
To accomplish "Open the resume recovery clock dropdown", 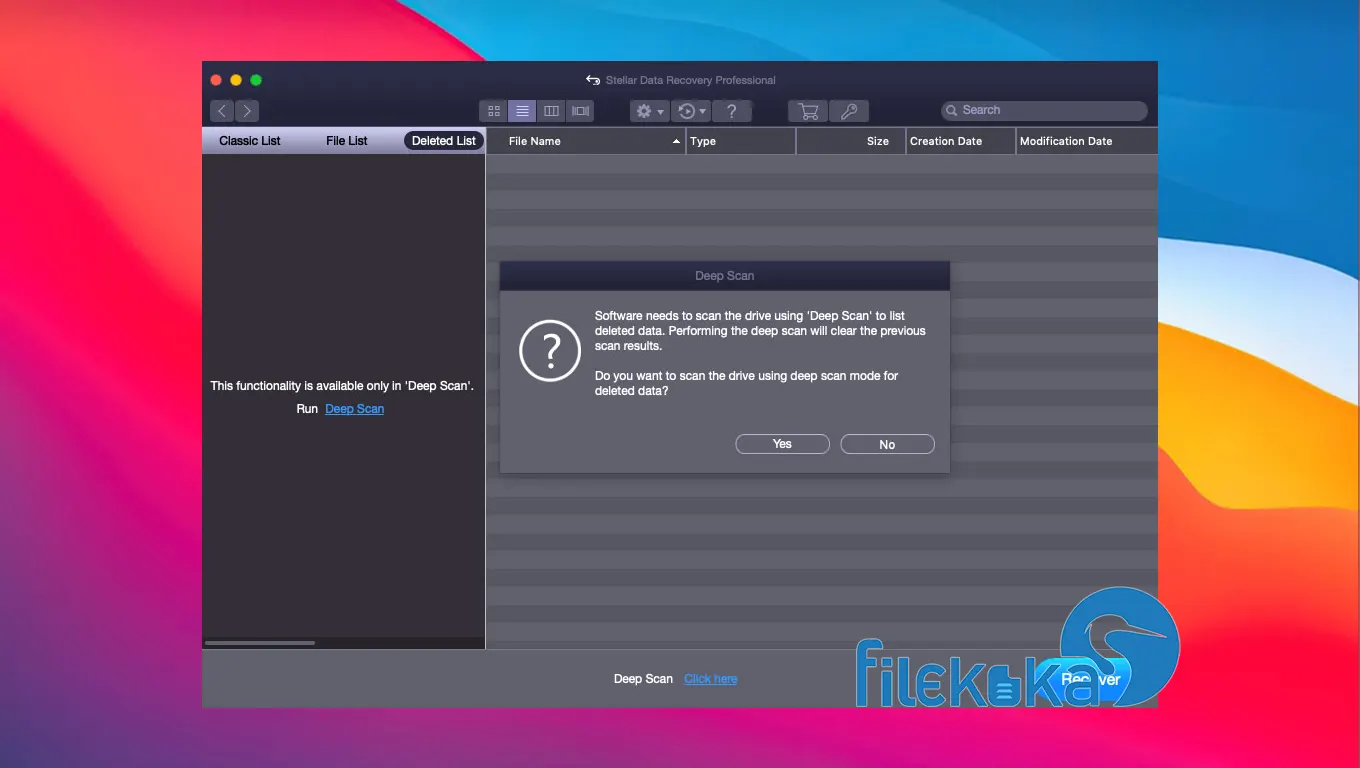I will 691,111.
